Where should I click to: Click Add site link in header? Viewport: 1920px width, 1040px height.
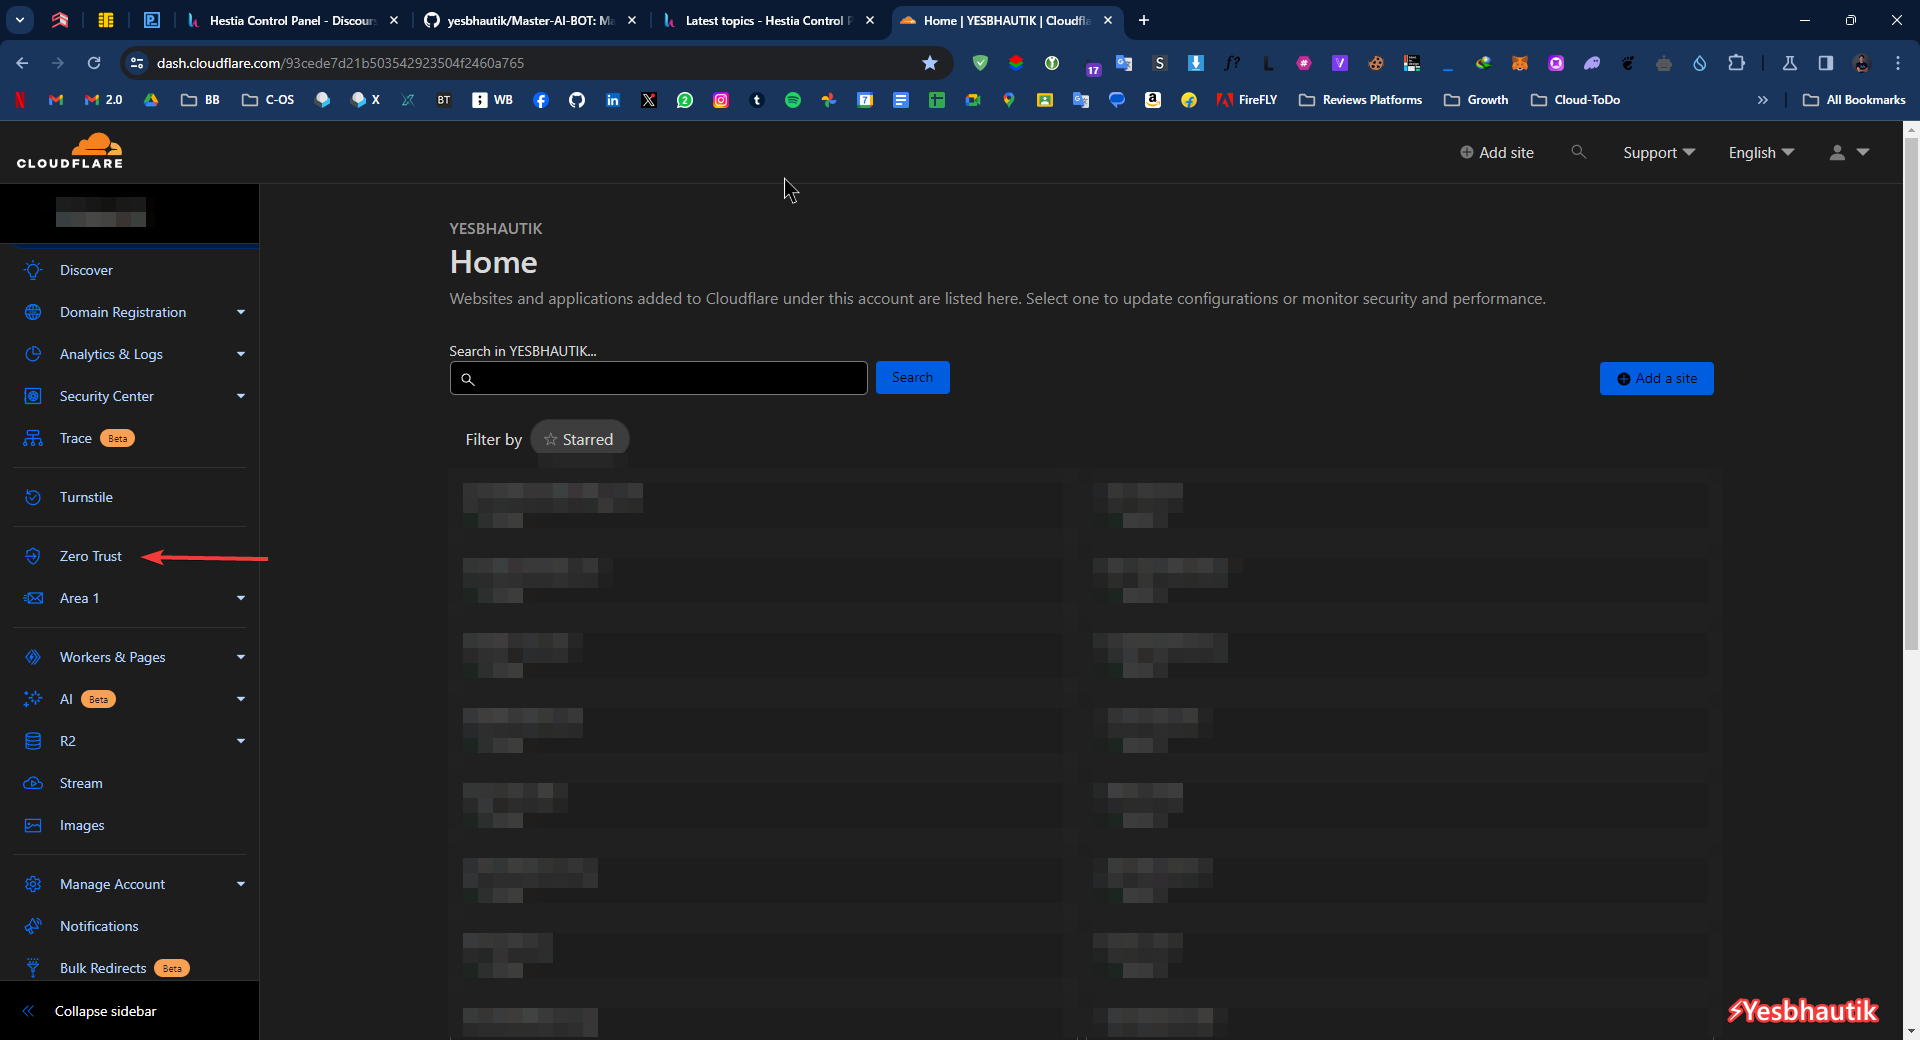tap(1496, 152)
